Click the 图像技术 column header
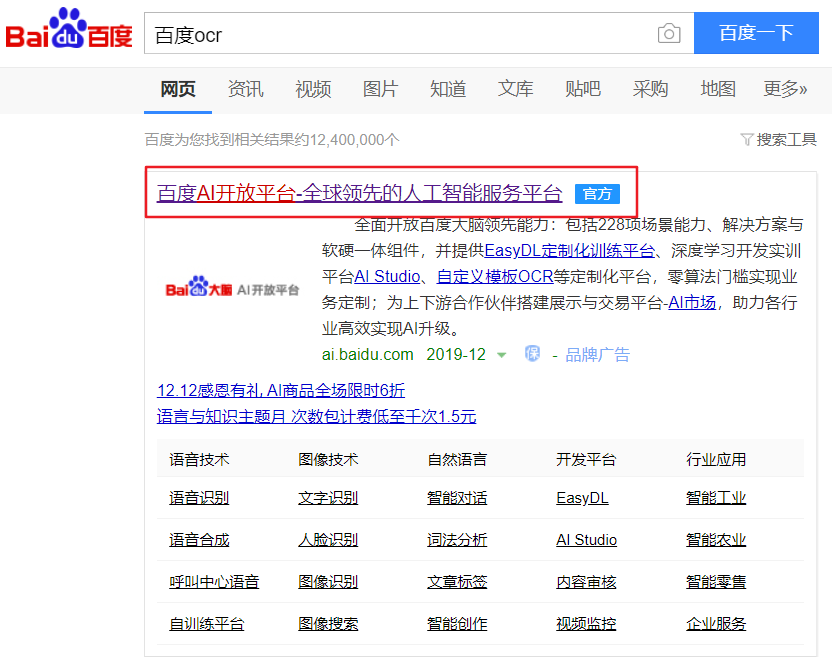This screenshot has height=657, width=832. click(328, 459)
